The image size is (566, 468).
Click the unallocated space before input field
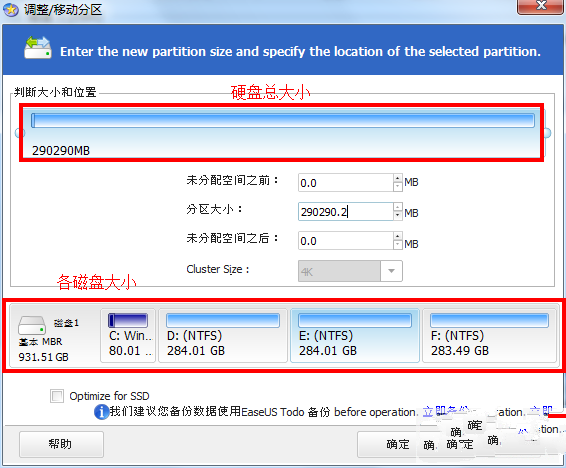pyautogui.click(x=345, y=183)
